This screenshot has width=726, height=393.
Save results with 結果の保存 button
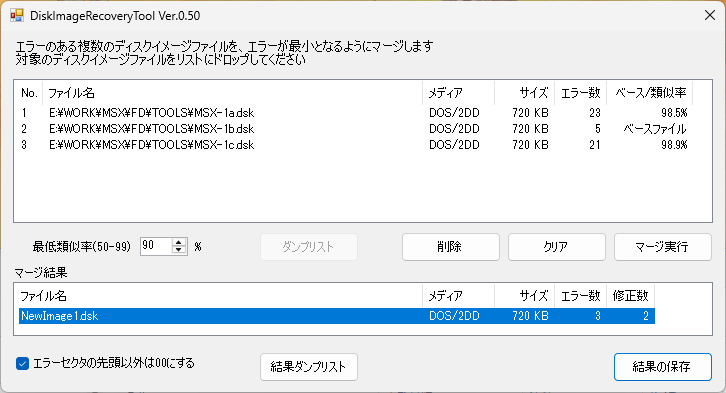(x=663, y=367)
